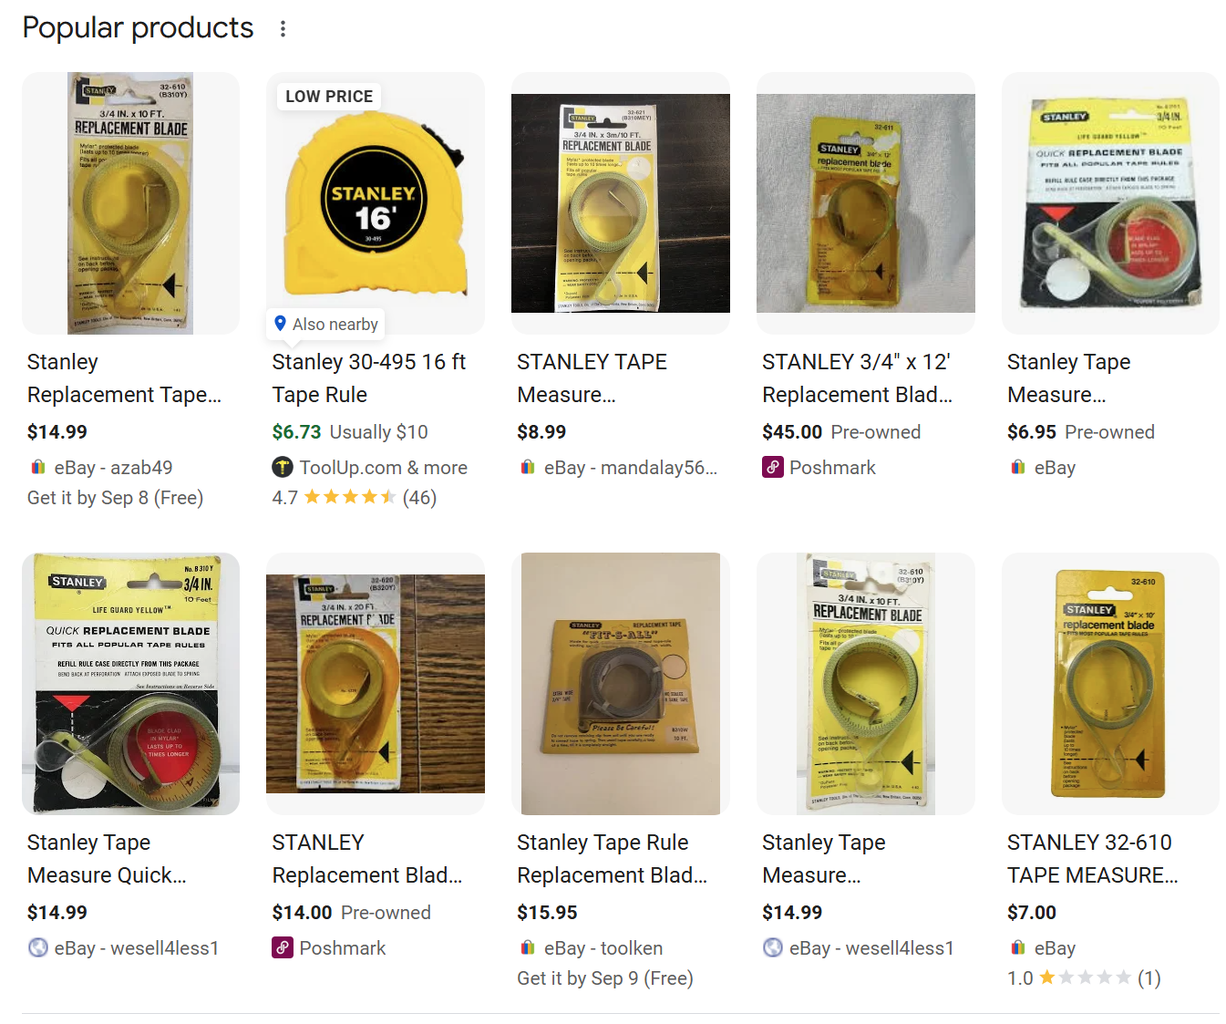Click the globe icon beside first wesell4less1 listing
The width and height of the screenshot is (1226, 1024).
click(x=38, y=948)
